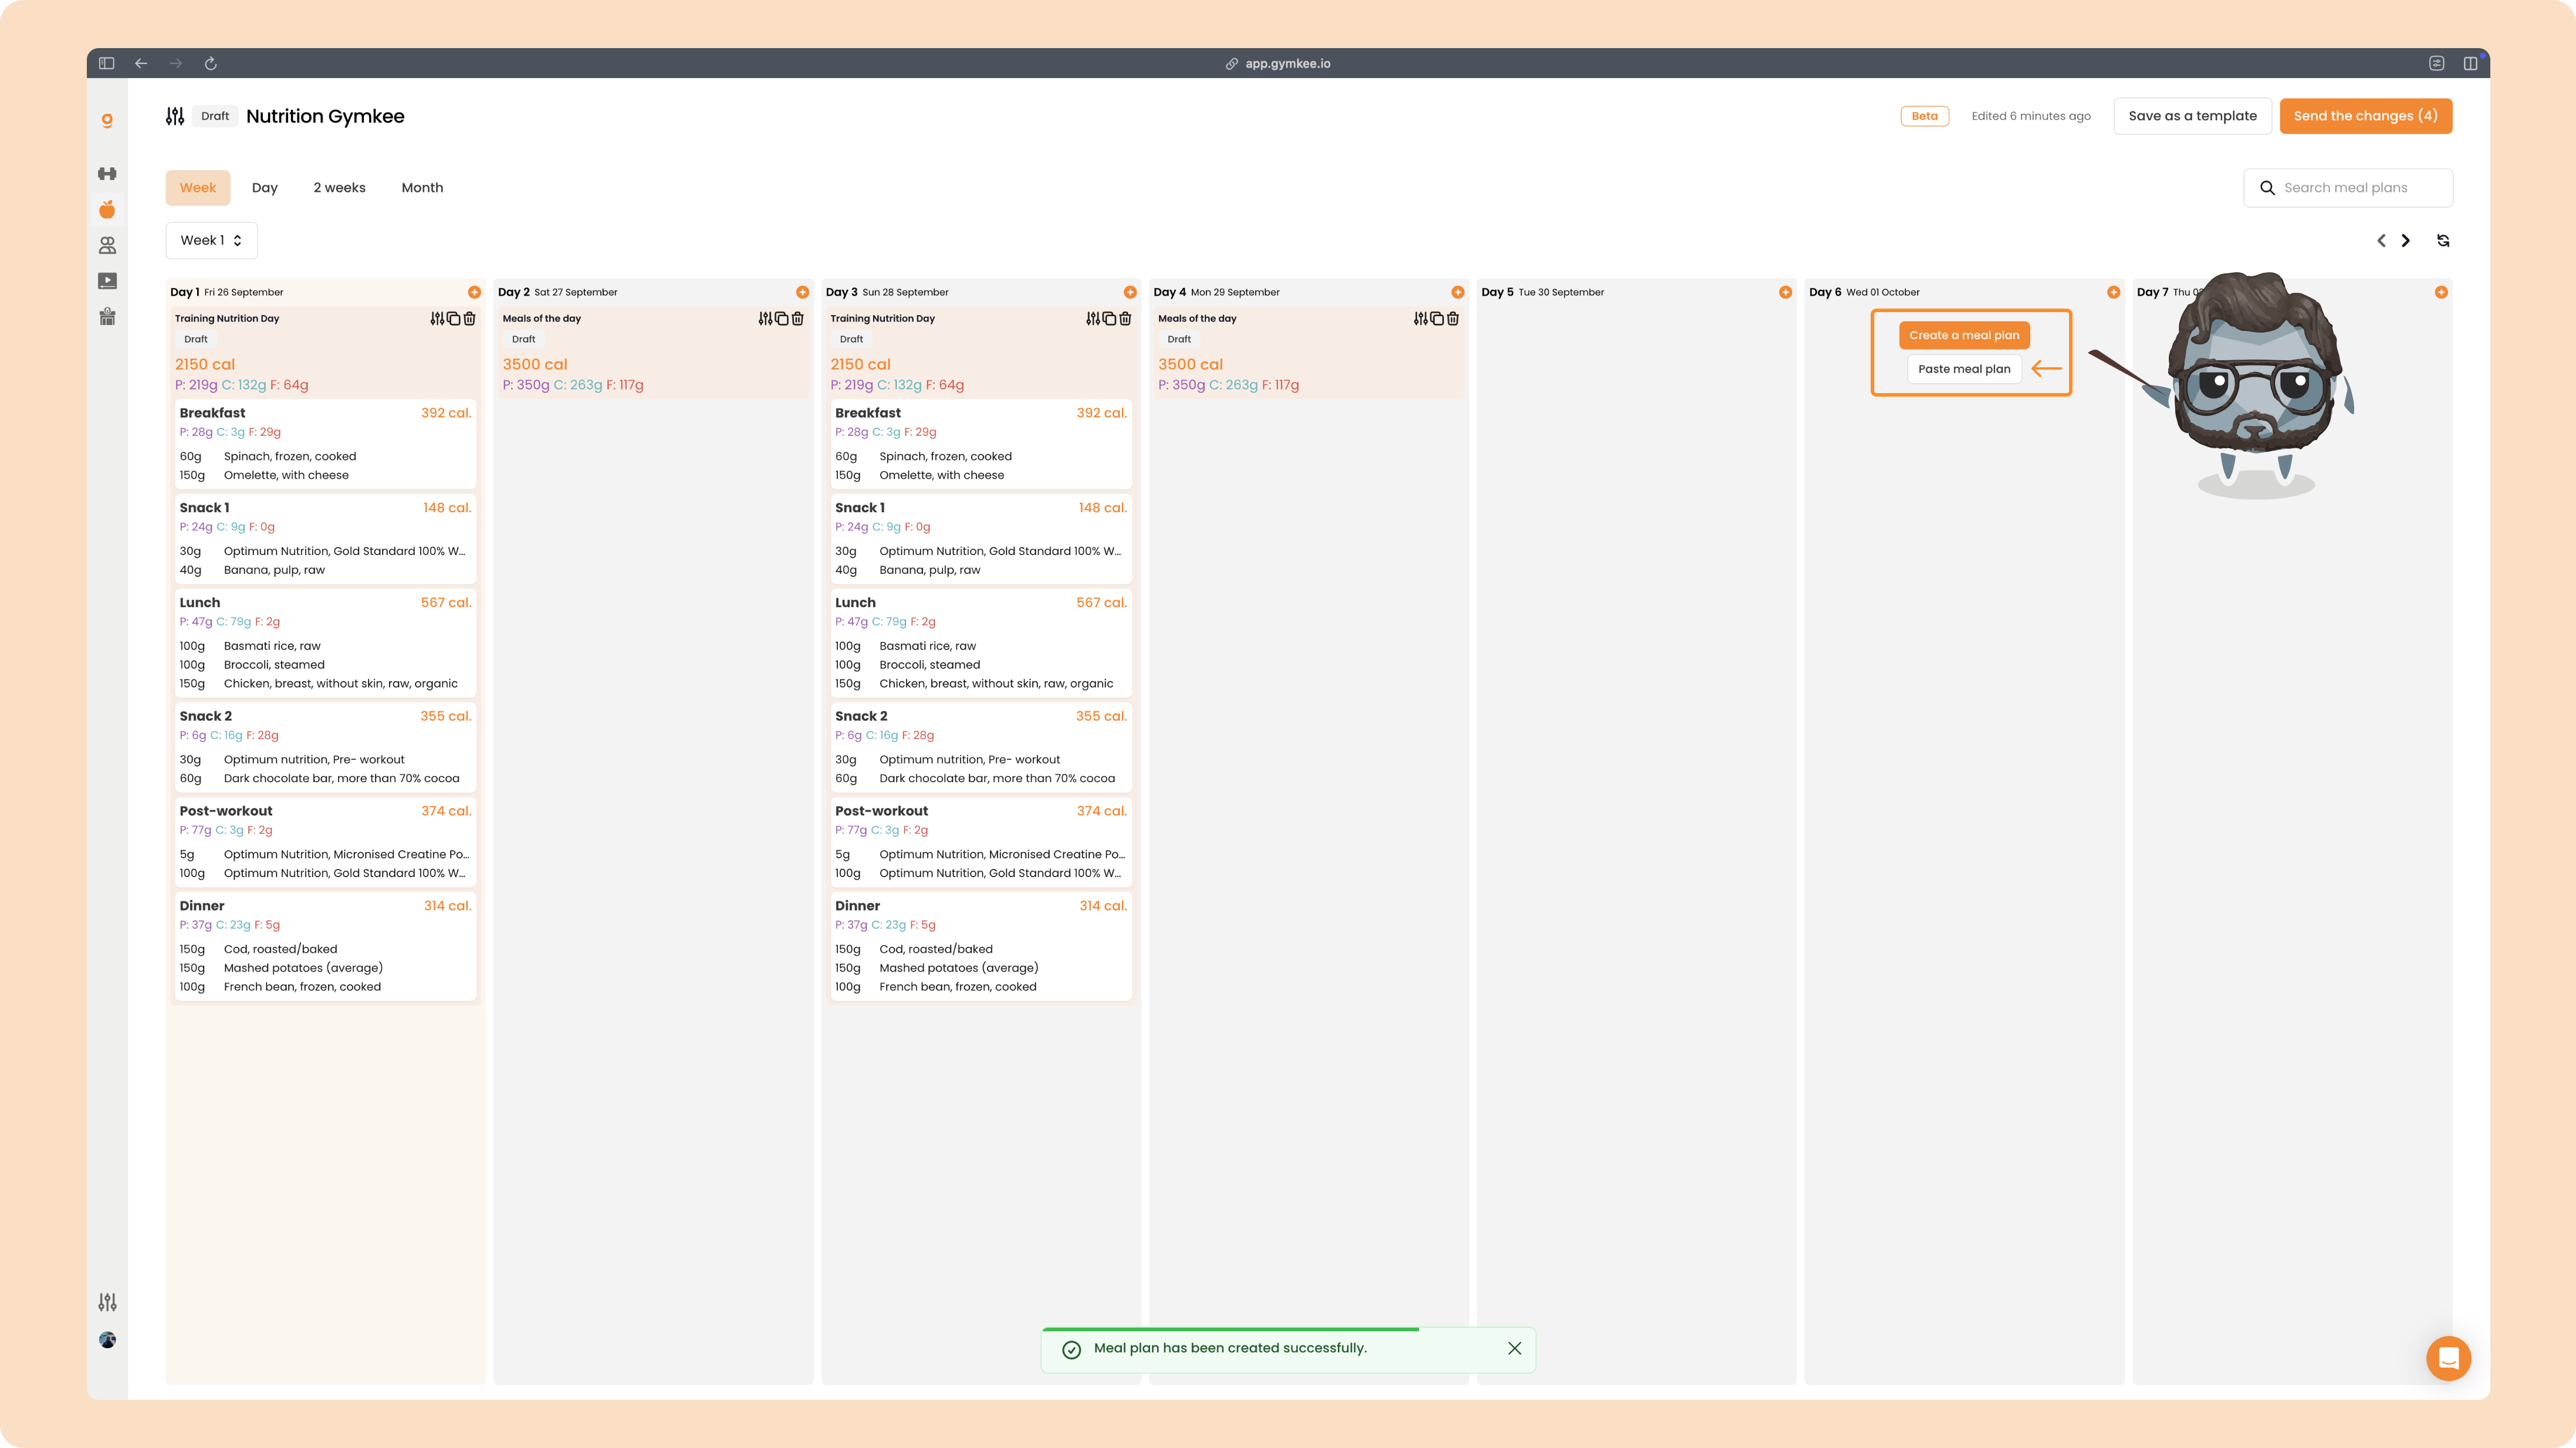Viewport: 2576px width, 1448px height.
Task: Delete the Day 2 Meals of the day plan
Action: (797, 318)
